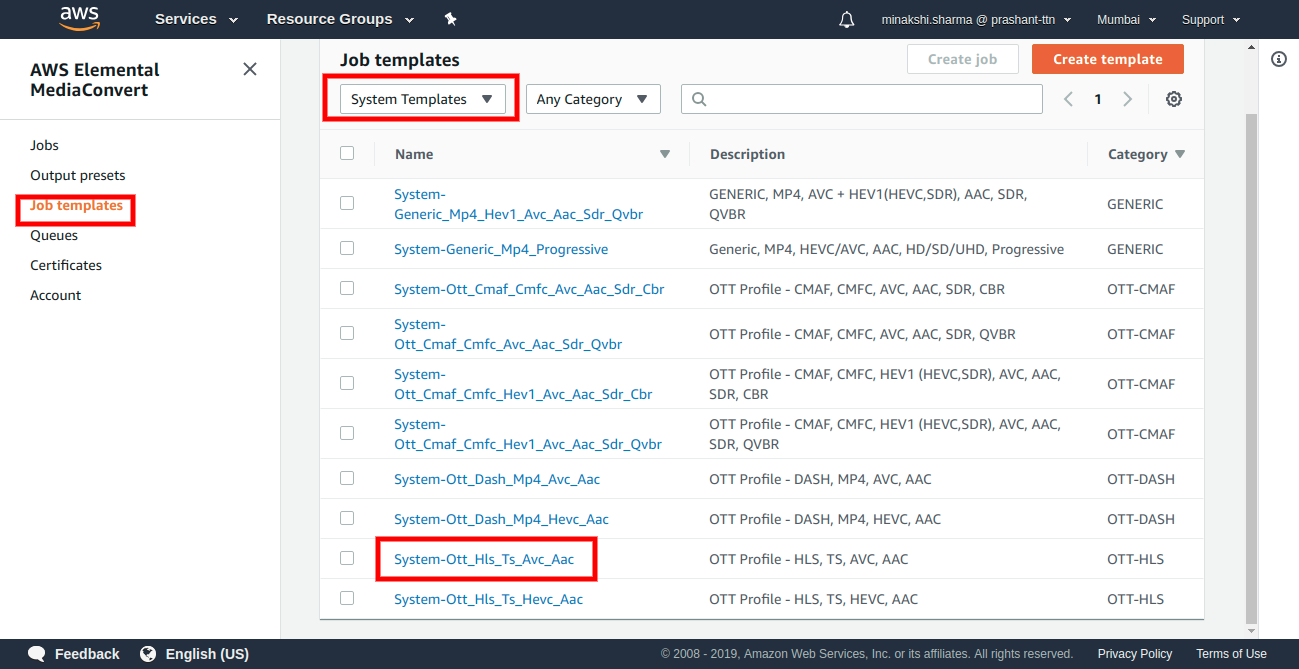Open System-Generic_Mp4_Progressive template link

coord(501,249)
